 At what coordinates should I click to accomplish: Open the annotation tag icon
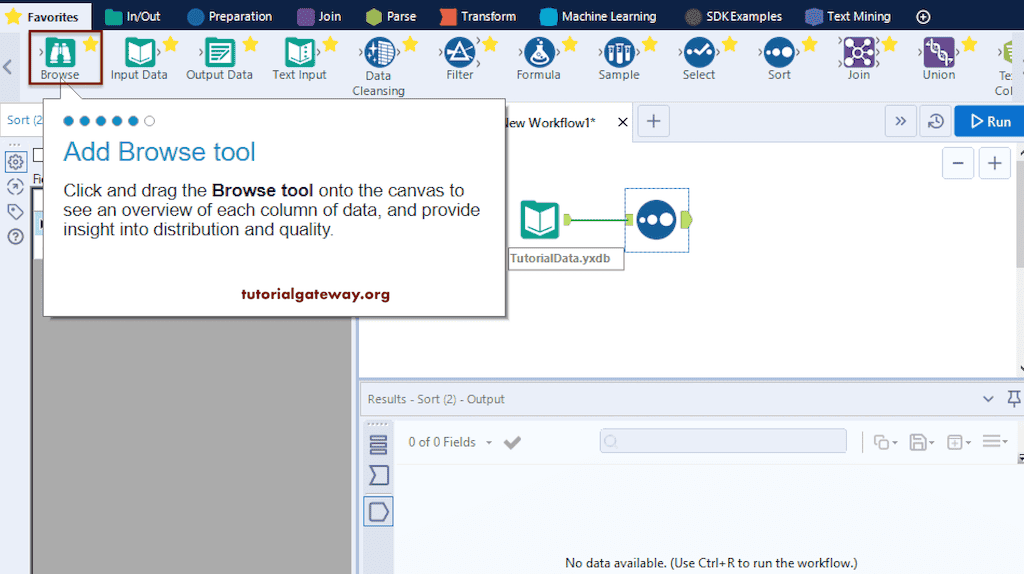pos(16,212)
